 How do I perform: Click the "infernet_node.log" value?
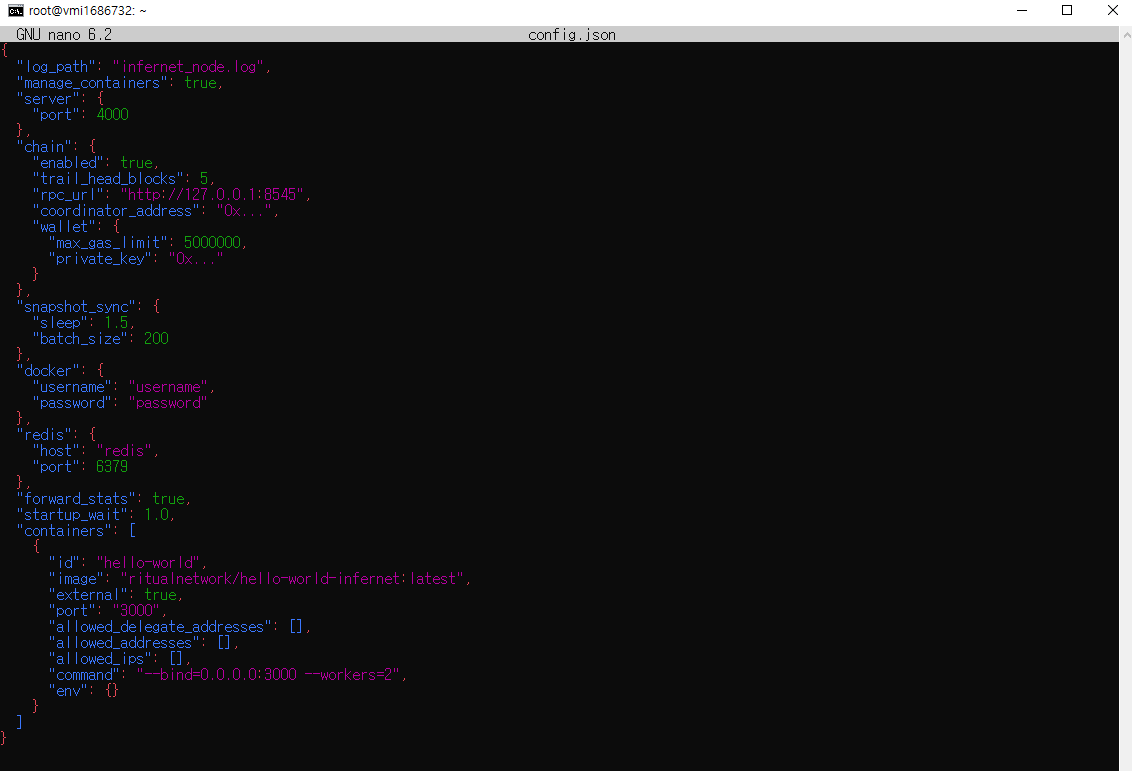tap(188, 66)
